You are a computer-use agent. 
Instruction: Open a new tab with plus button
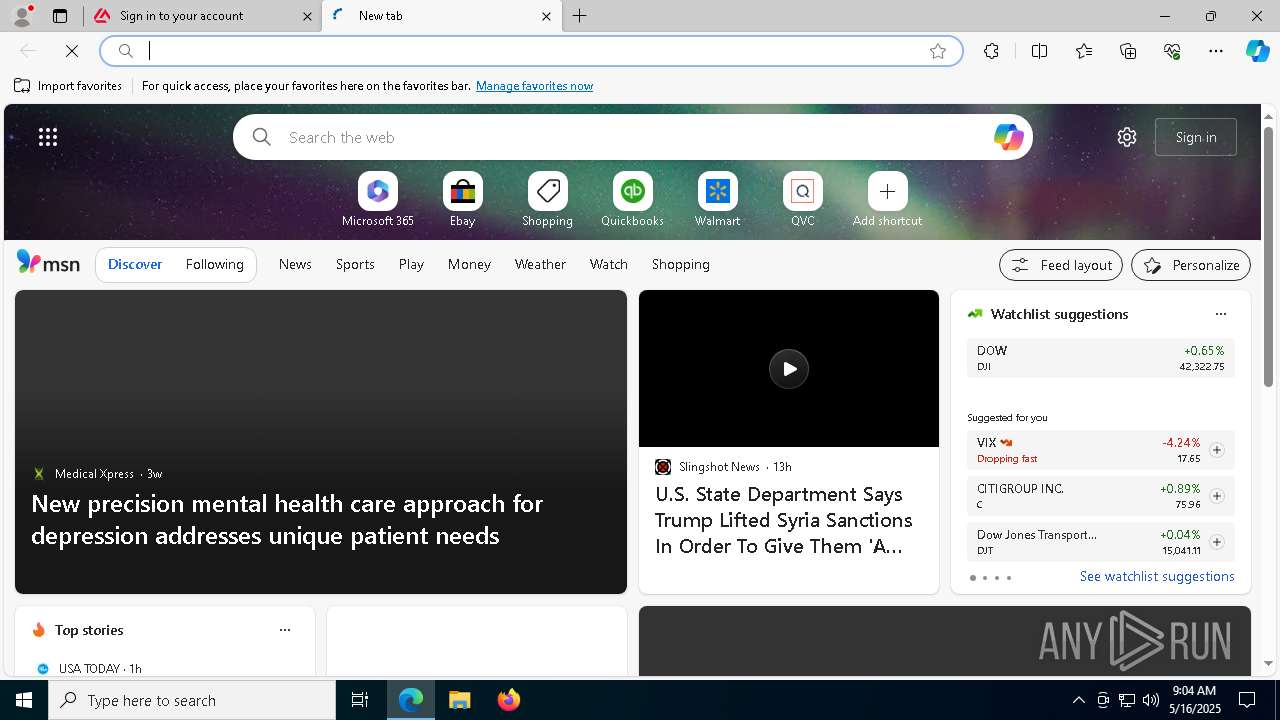coord(580,16)
